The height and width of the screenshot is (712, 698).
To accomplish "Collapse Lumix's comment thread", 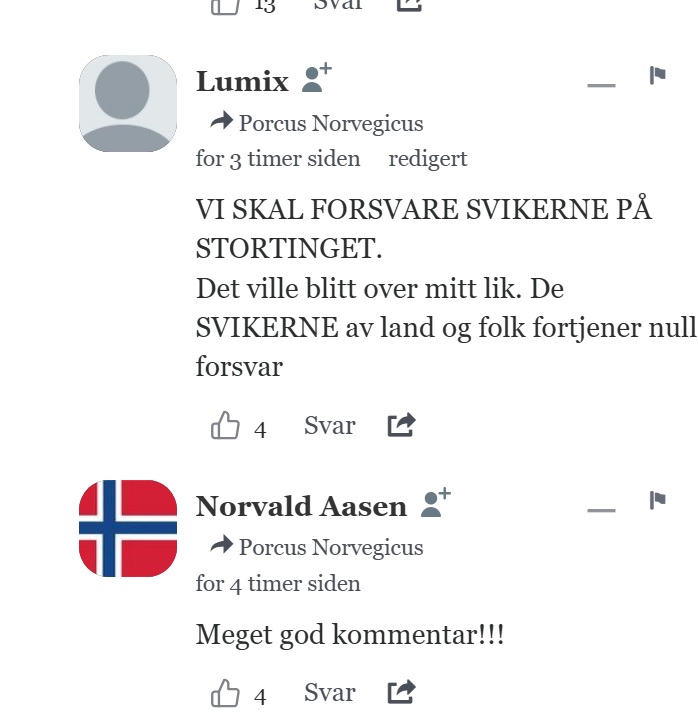I will click(x=601, y=85).
